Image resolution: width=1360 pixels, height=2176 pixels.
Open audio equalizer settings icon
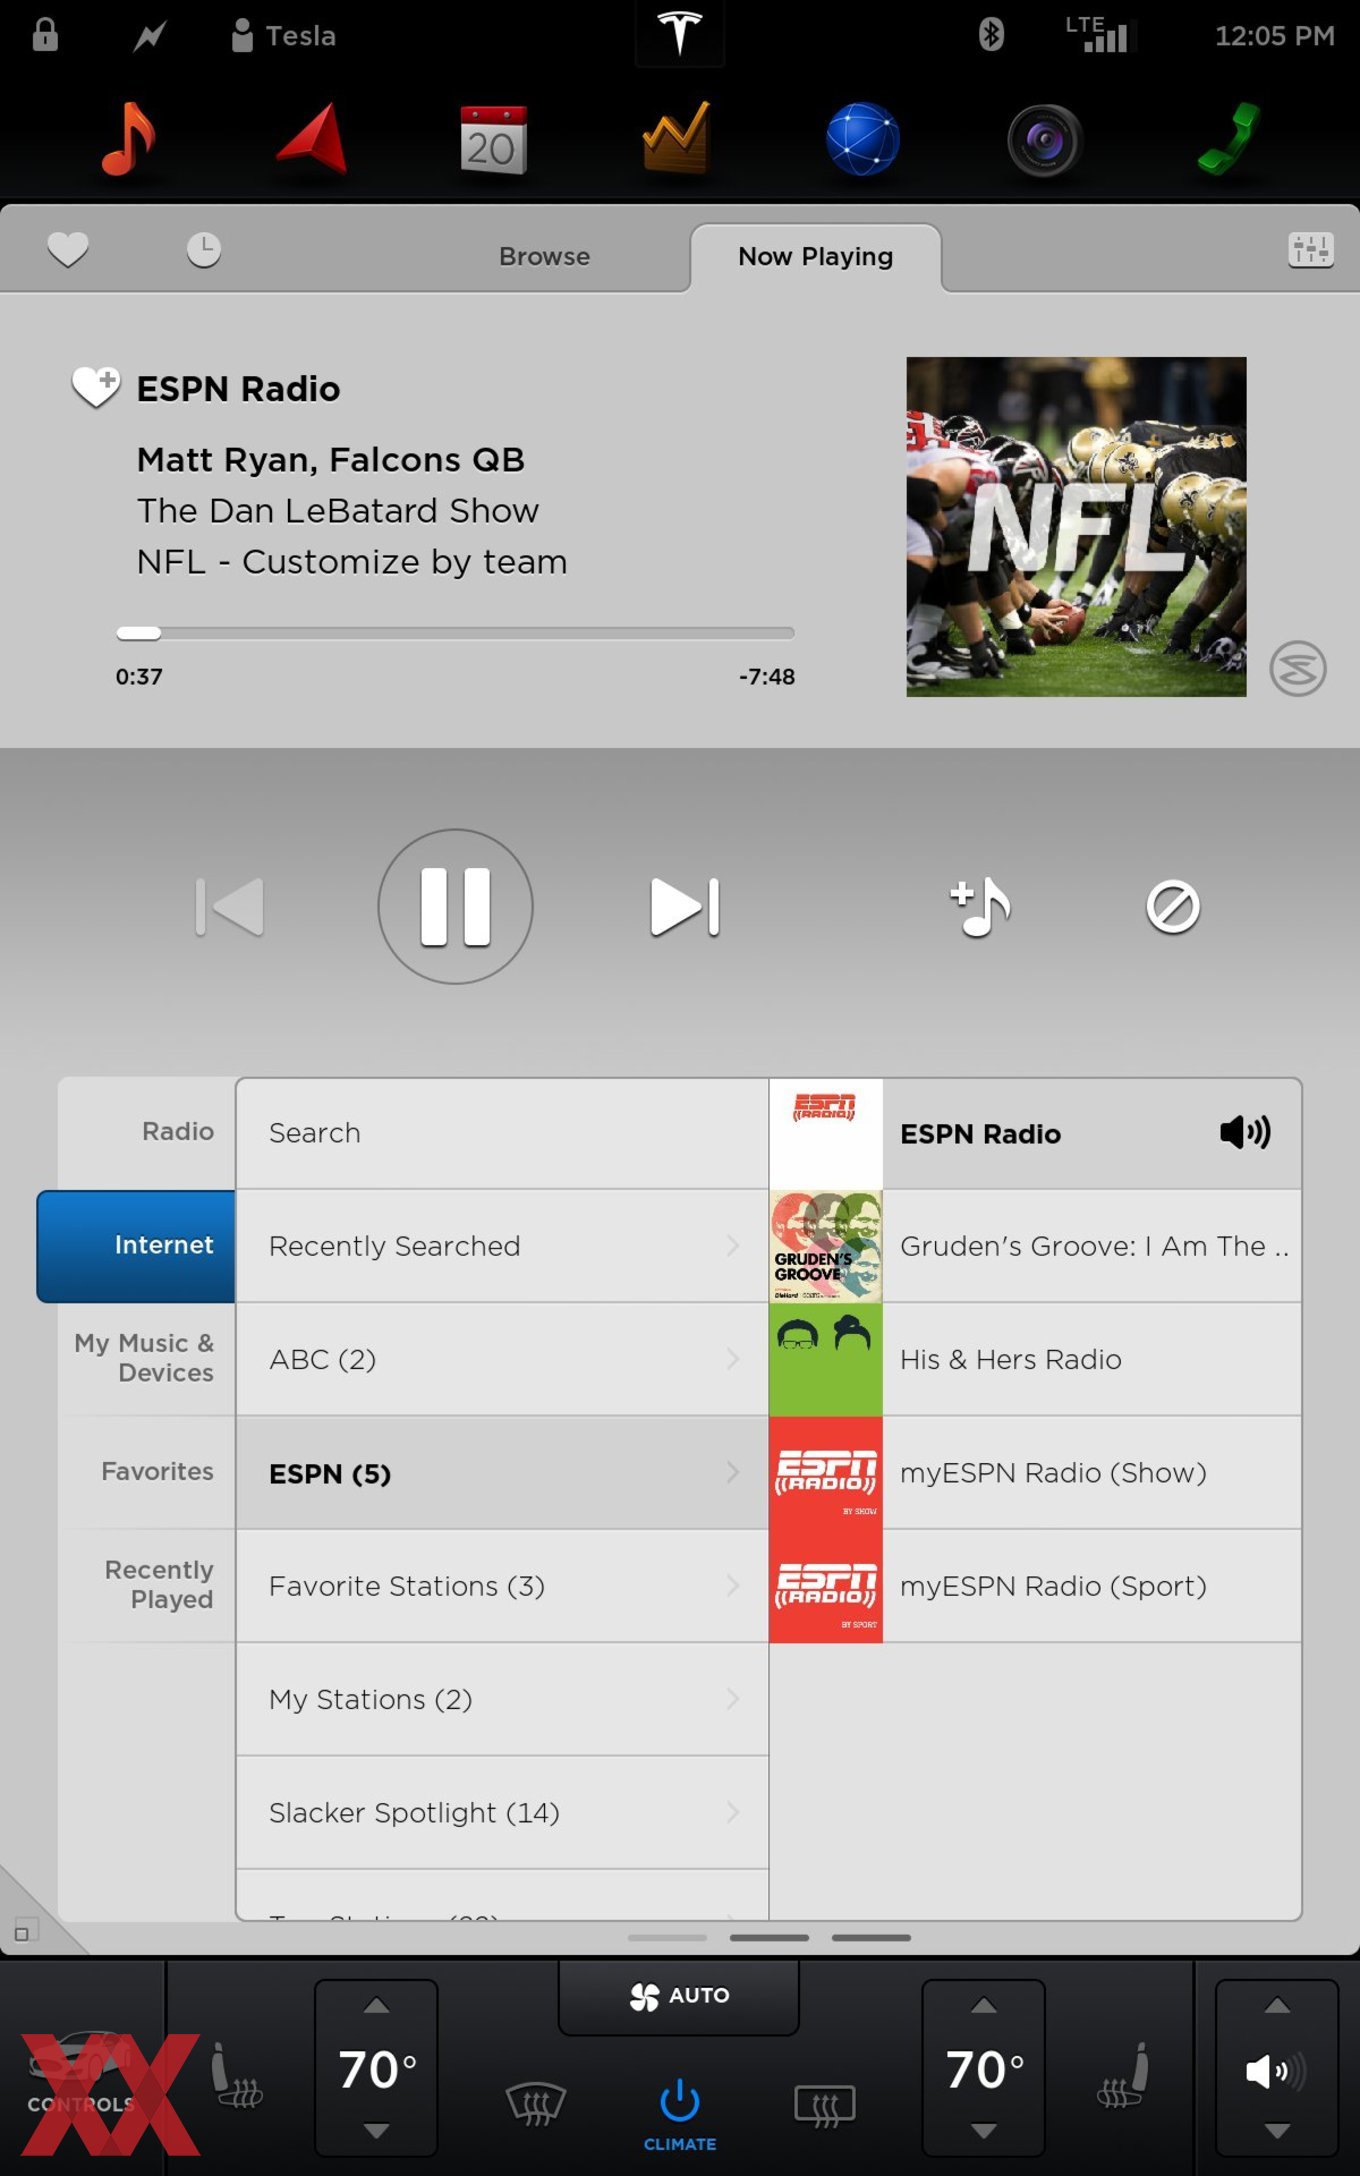(x=1310, y=249)
